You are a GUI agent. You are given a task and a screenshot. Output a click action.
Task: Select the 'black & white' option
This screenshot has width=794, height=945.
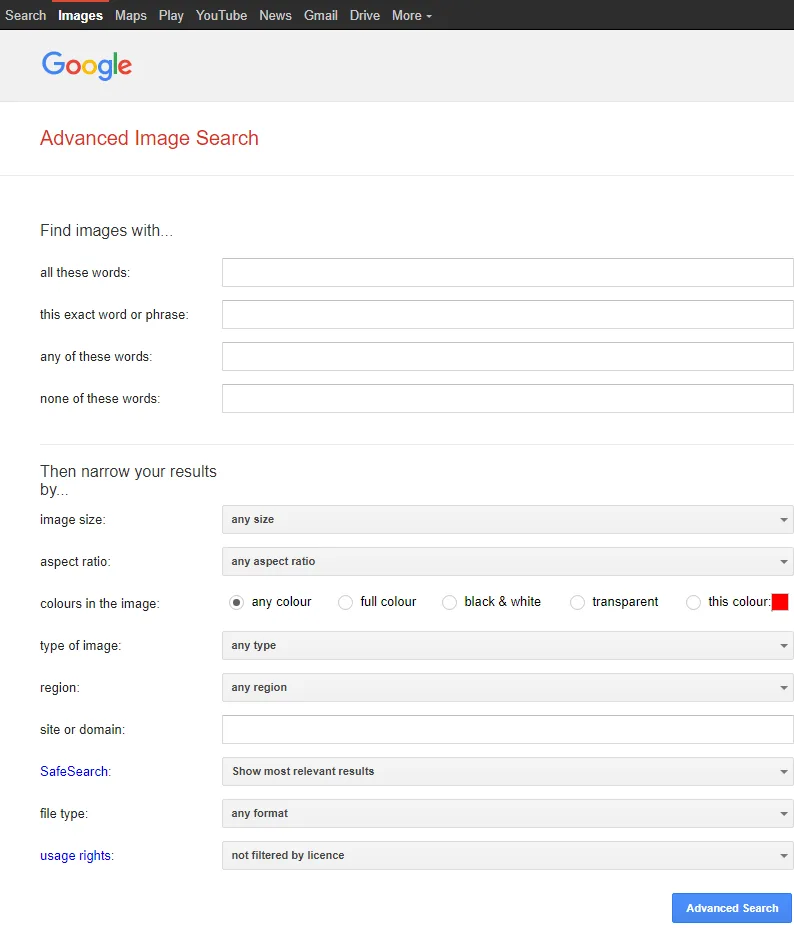[x=448, y=602]
